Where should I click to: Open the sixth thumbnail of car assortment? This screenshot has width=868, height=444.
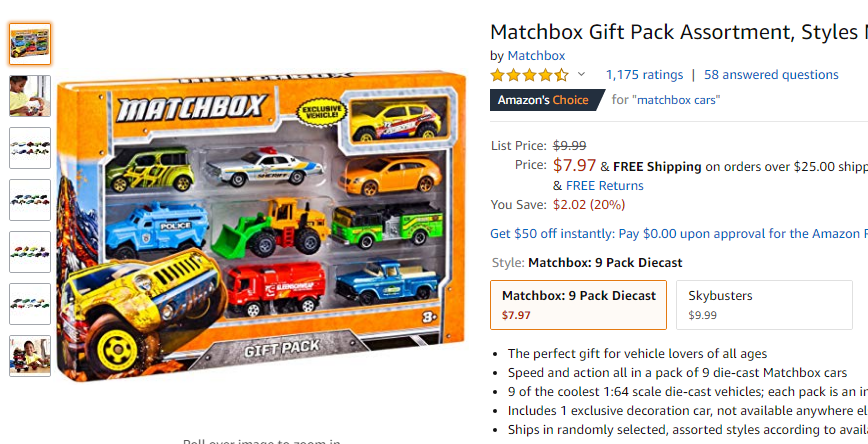coord(30,304)
